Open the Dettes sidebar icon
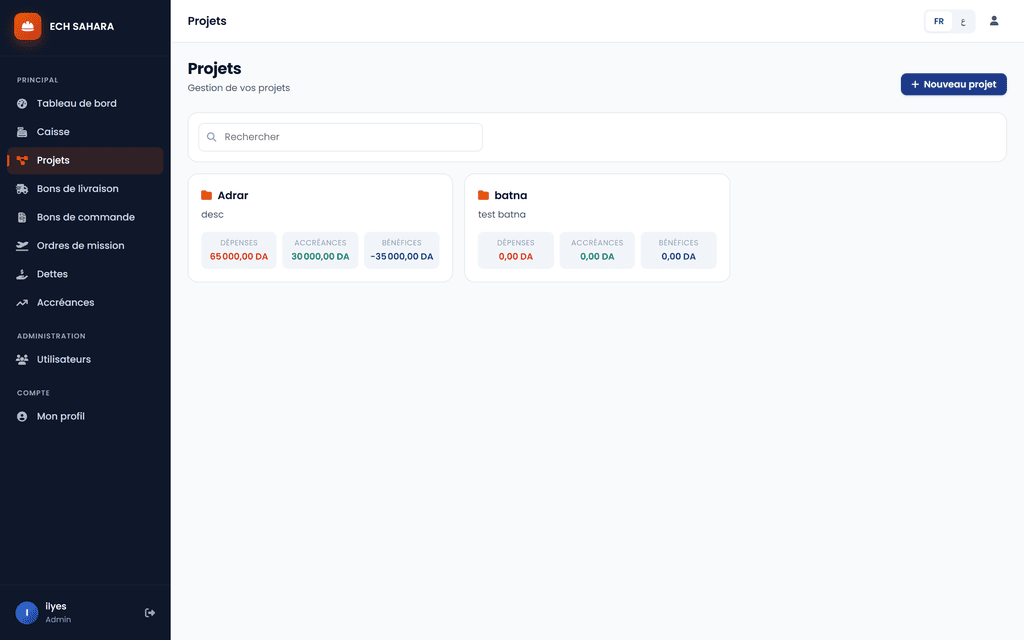This screenshot has width=1024, height=640. coord(22,274)
